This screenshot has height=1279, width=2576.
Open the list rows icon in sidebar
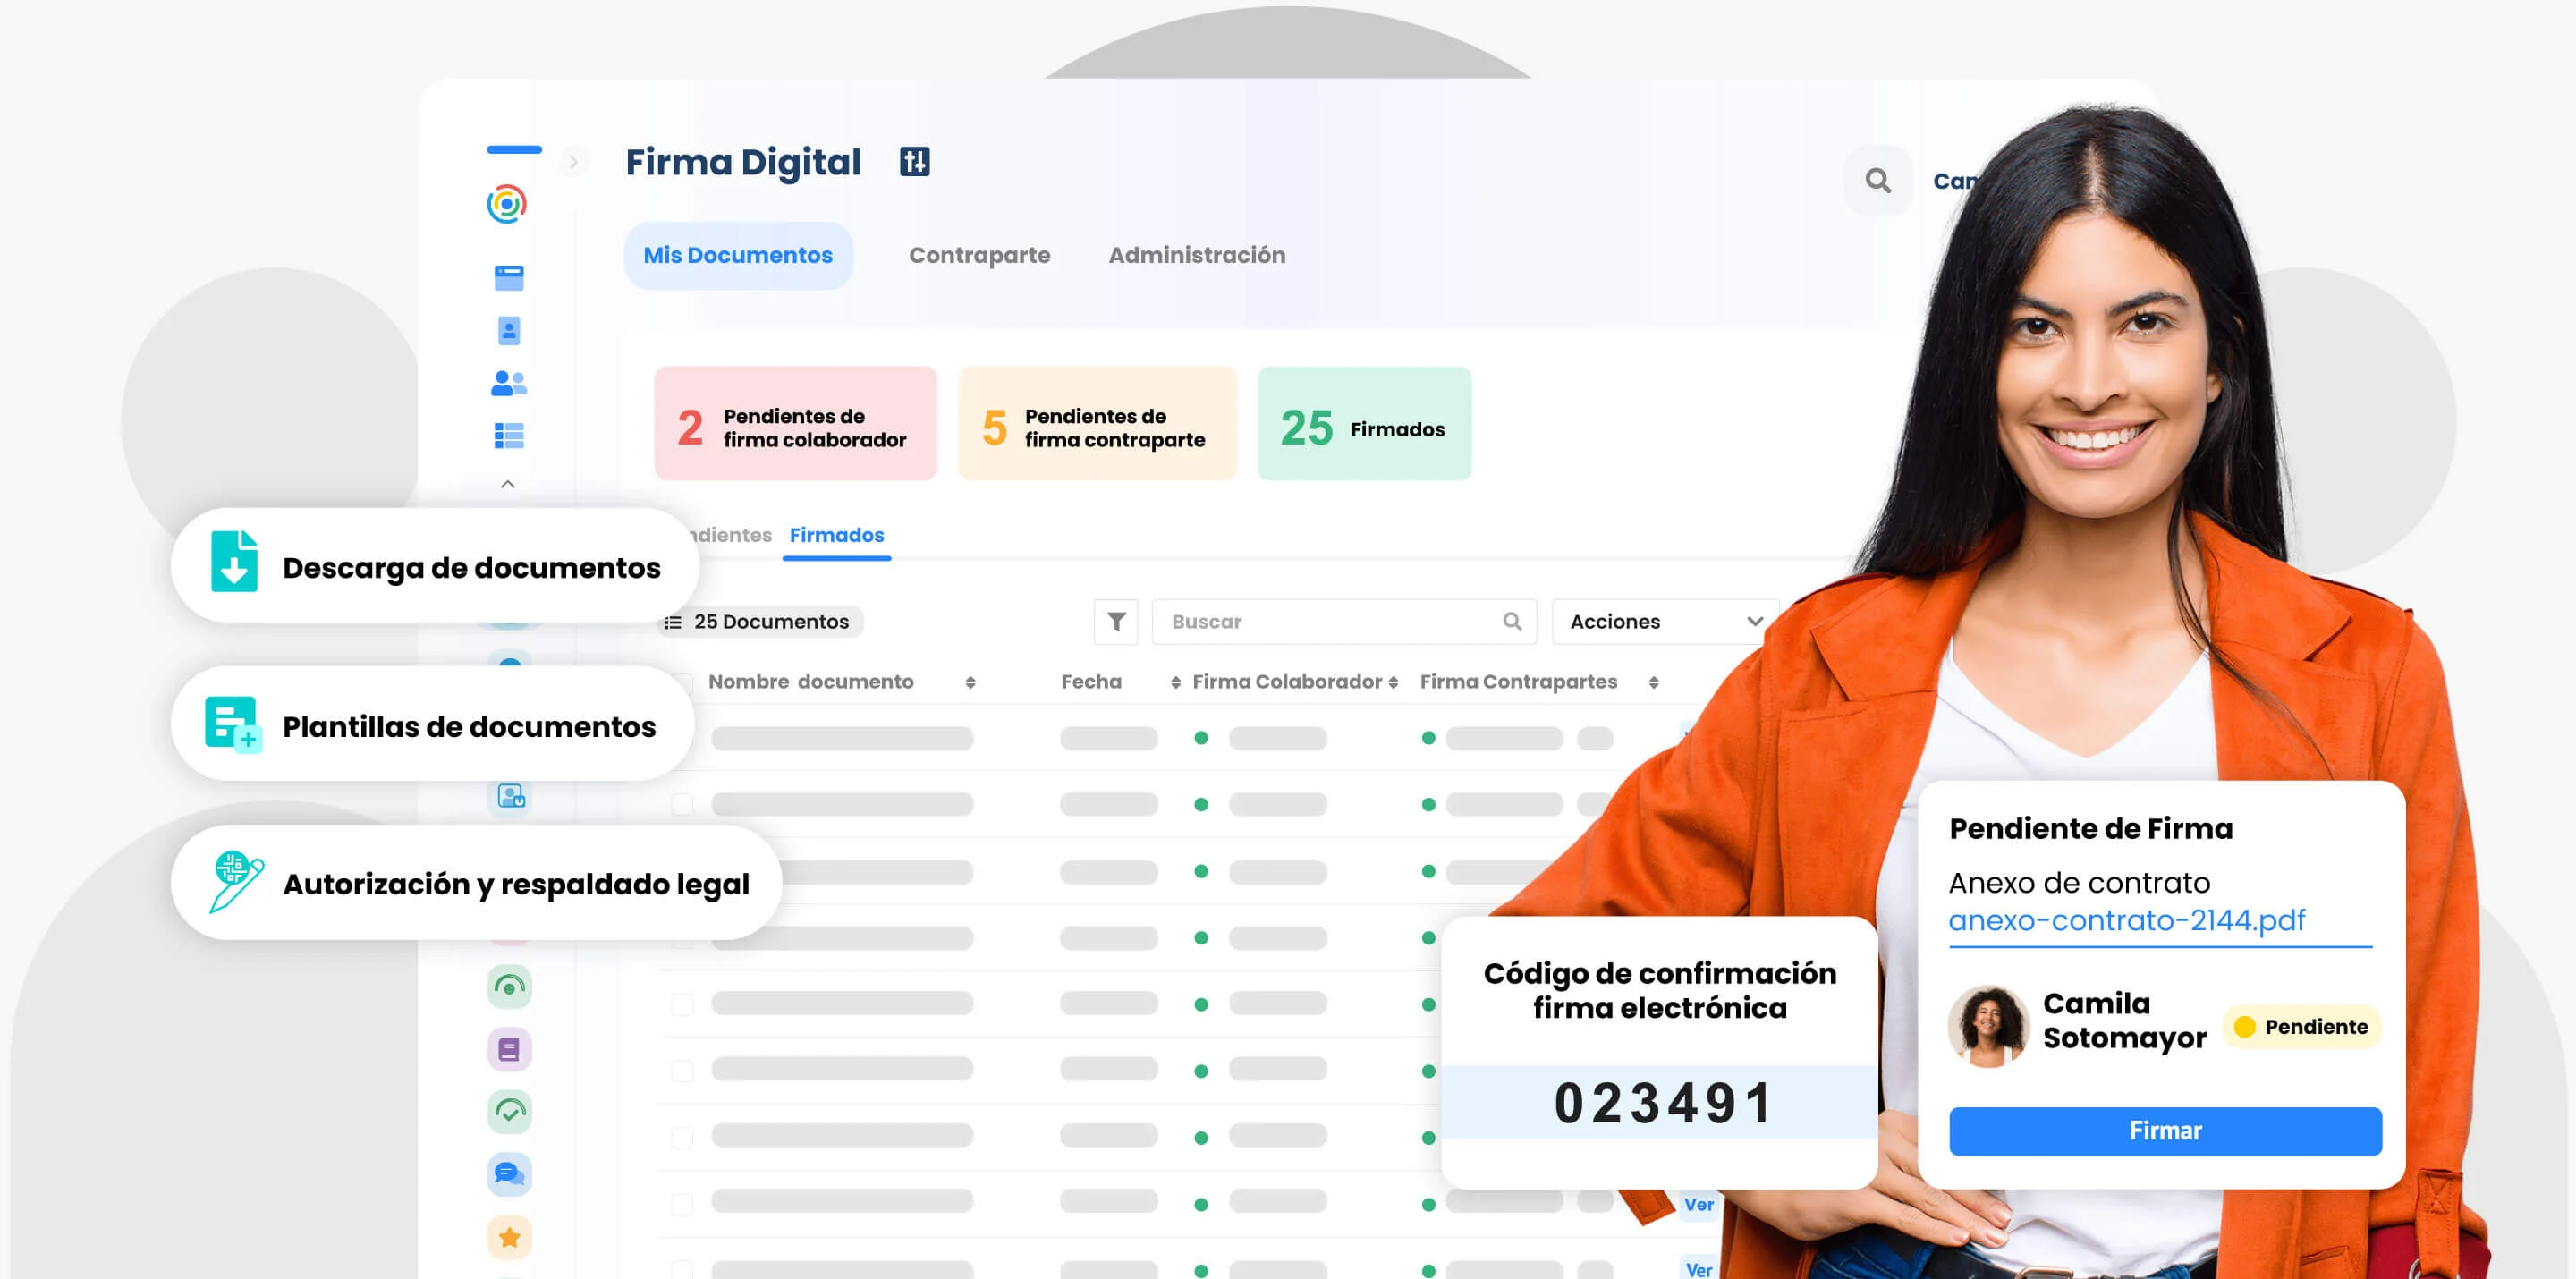point(509,436)
